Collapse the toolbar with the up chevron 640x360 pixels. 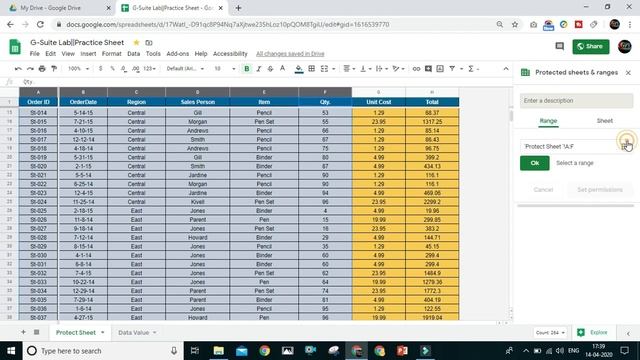pos(506,69)
